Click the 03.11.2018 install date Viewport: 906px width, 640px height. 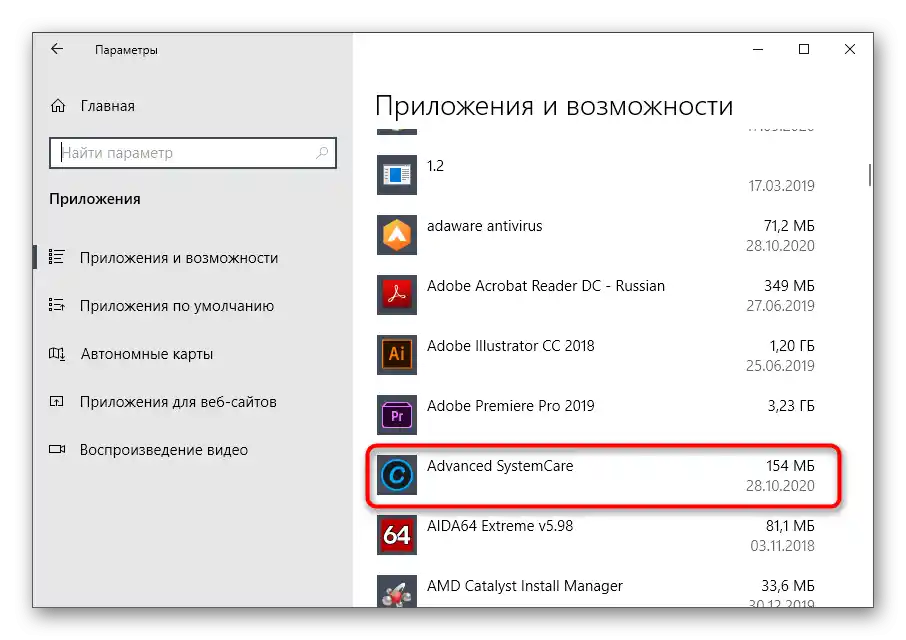783,546
